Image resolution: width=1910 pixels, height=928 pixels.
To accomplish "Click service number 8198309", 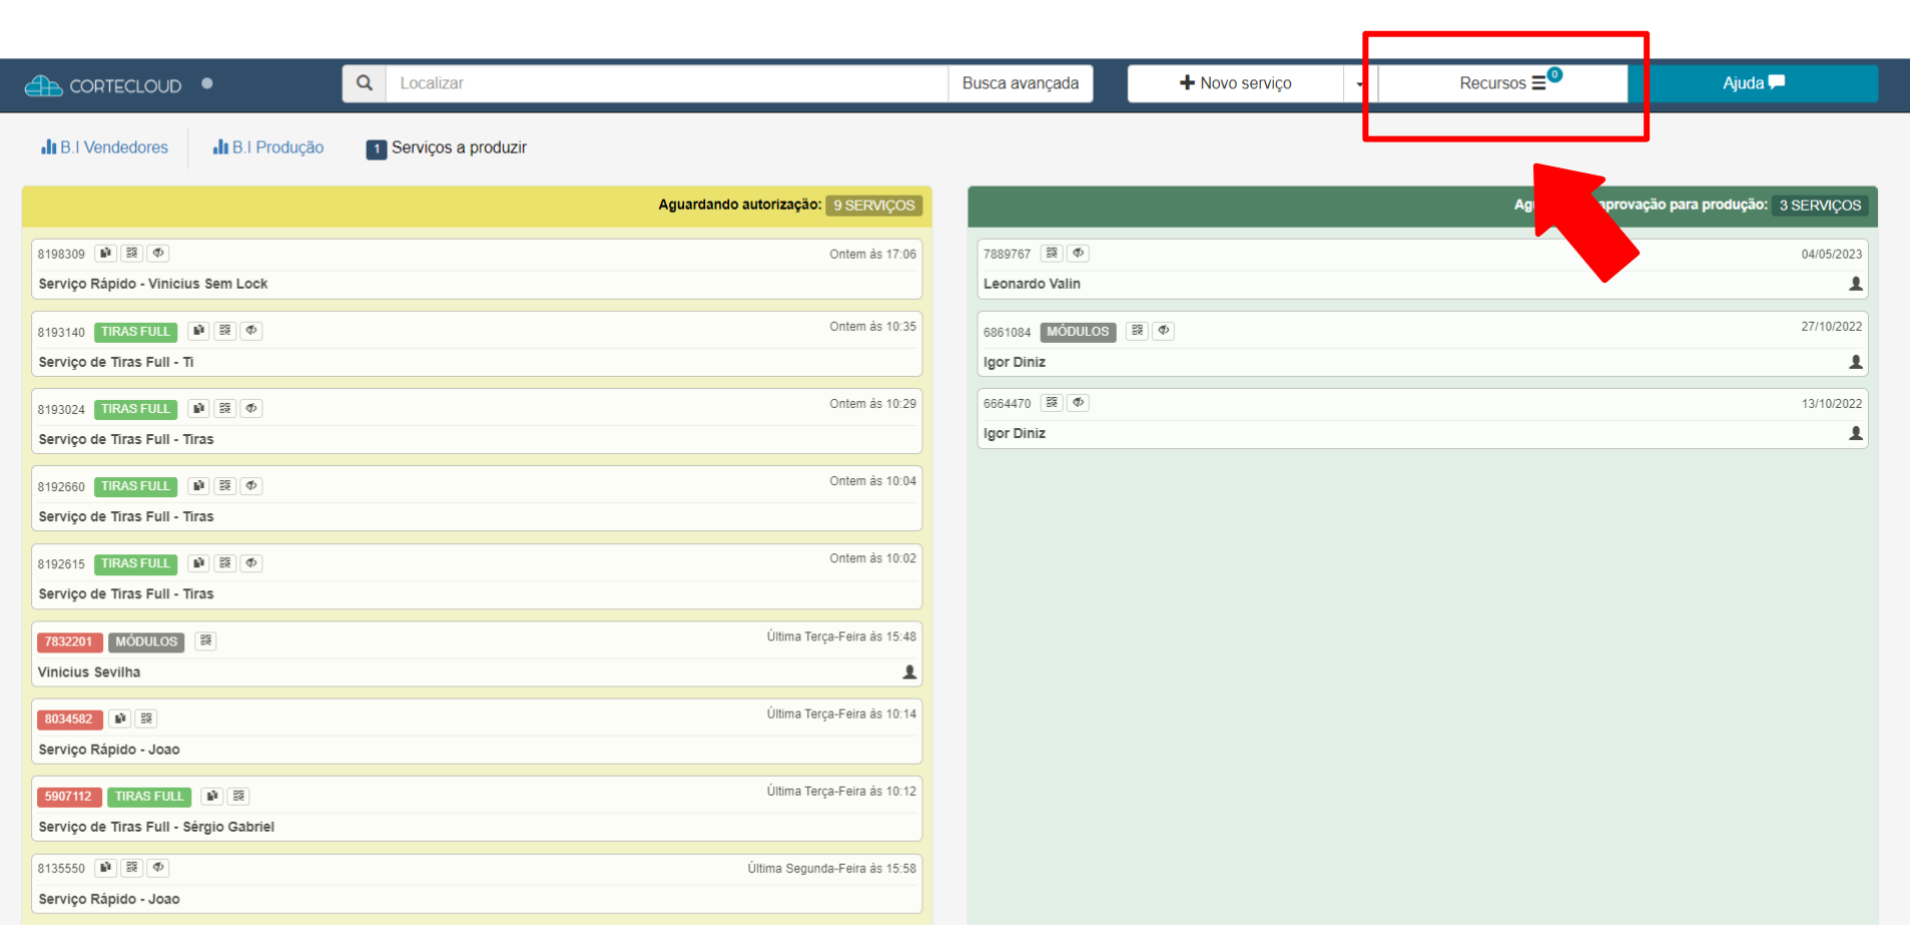I will tap(61, 254).
